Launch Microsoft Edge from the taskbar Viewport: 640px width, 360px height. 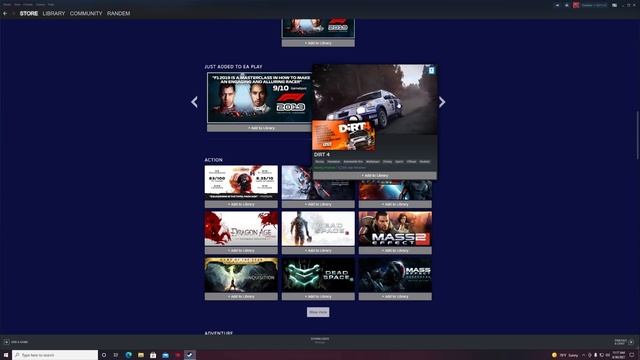[129, 355]
